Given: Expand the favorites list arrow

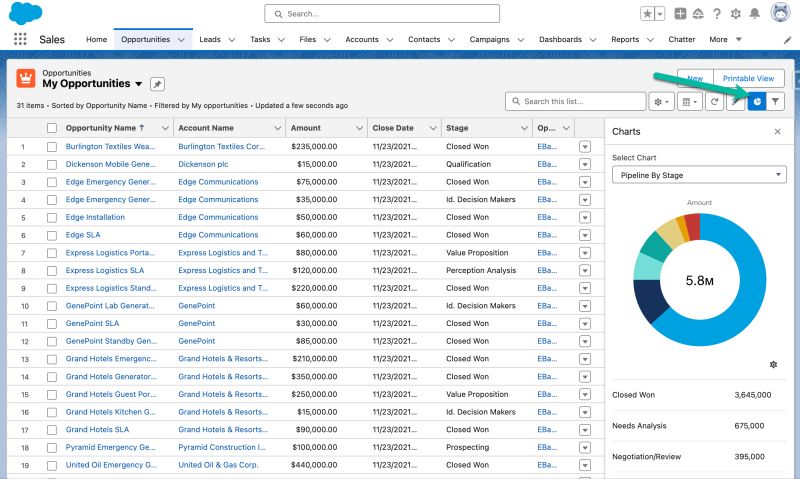Looking at the screenshot, I should [x=660, y=14].
